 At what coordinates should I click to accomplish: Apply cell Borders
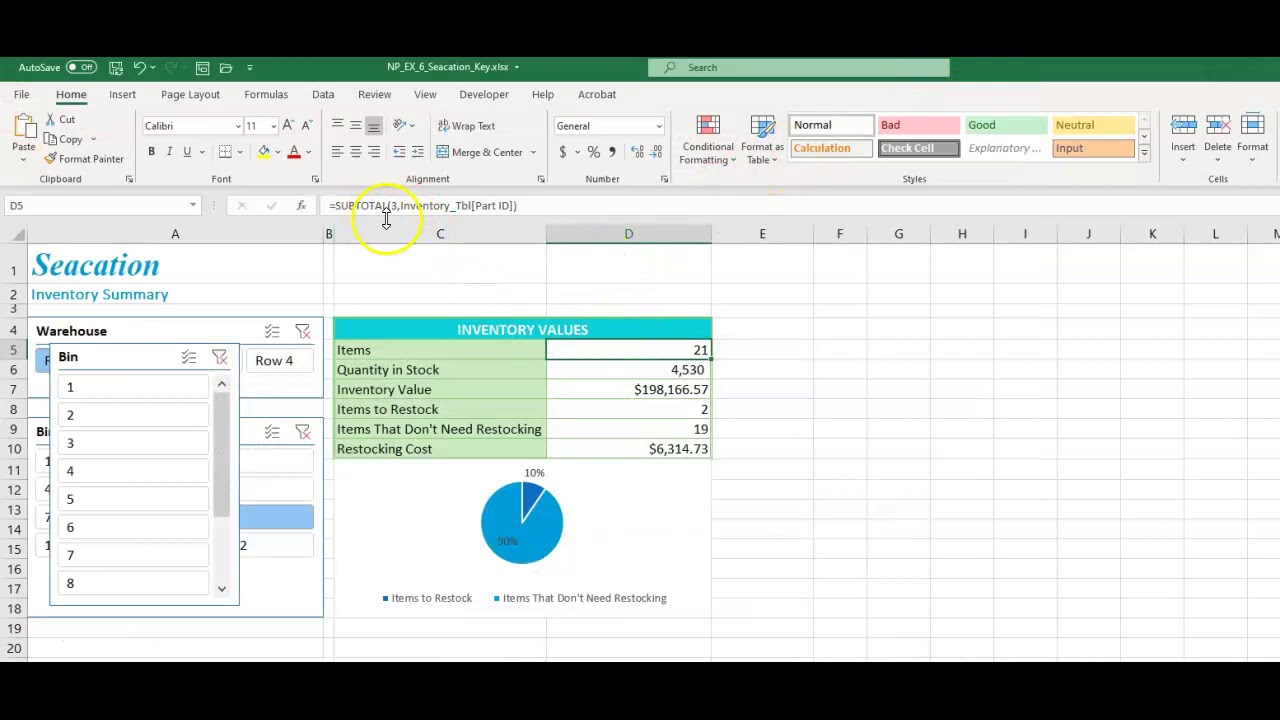(x=225, y=152)
